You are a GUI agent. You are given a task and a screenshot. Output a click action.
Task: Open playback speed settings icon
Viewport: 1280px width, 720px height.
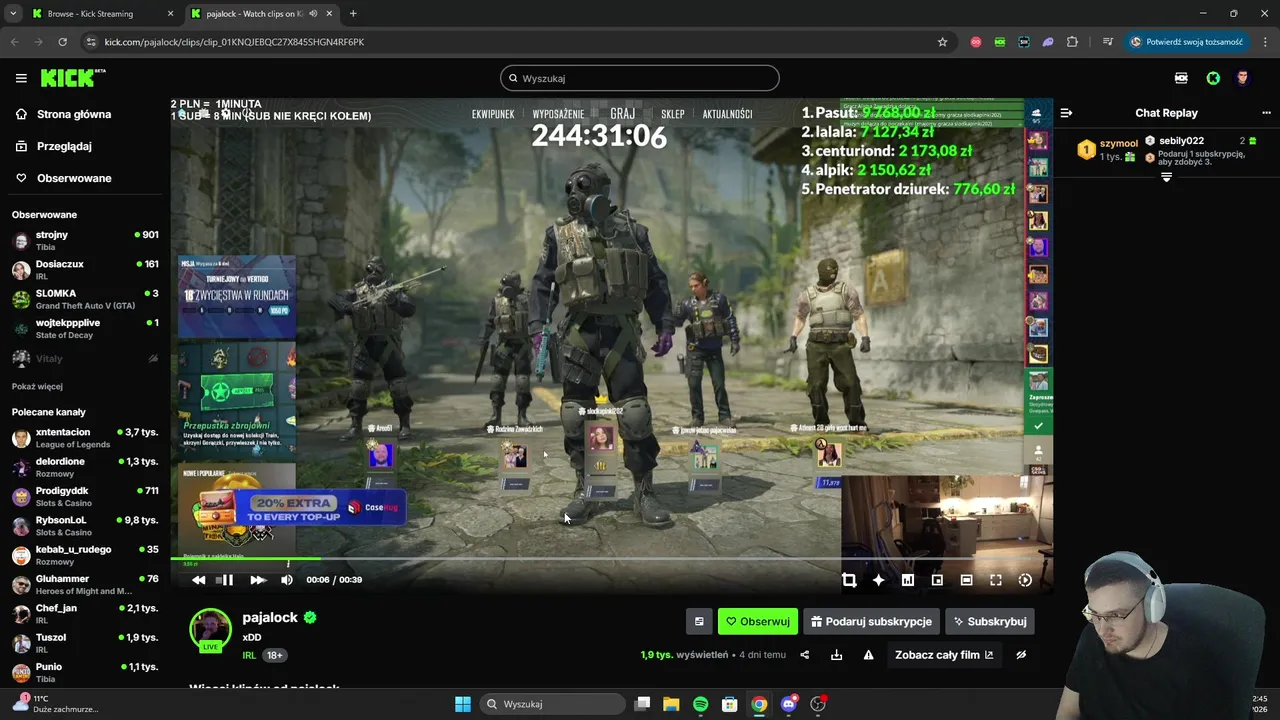(x=1025, y=580)
